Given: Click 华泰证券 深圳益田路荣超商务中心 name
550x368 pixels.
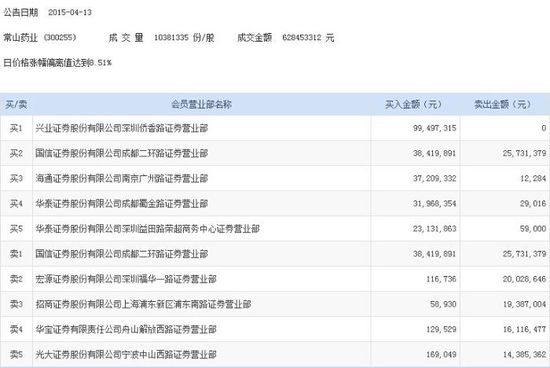Looking at the screenshot, I should pos(148,229).
